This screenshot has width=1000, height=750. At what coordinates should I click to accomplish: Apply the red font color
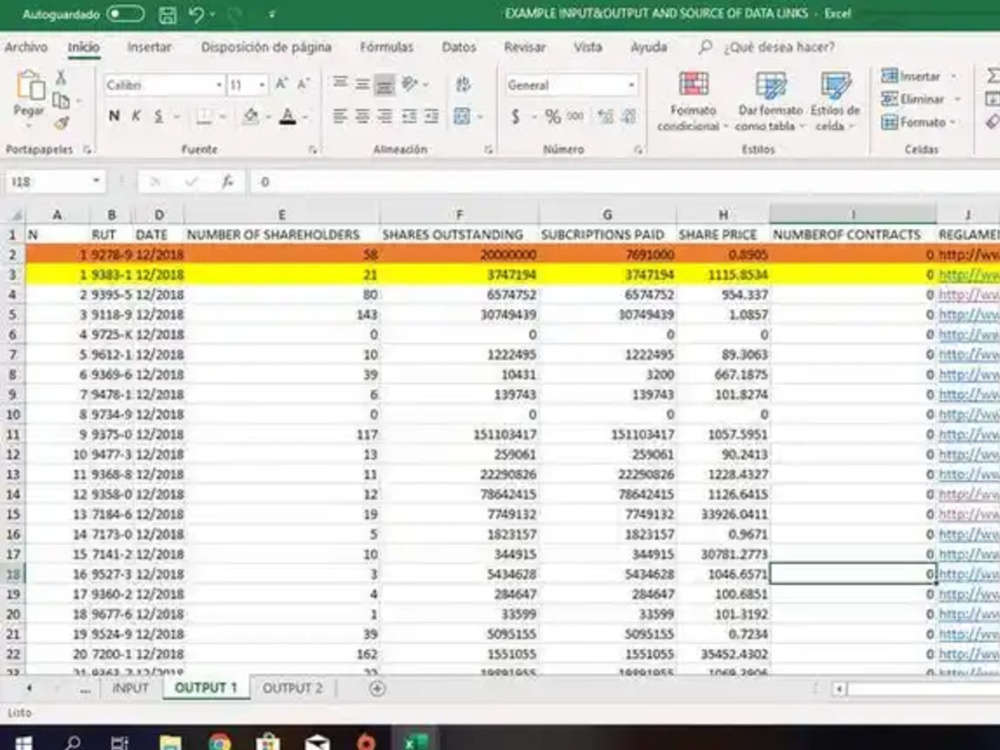(x=288, y=116)
